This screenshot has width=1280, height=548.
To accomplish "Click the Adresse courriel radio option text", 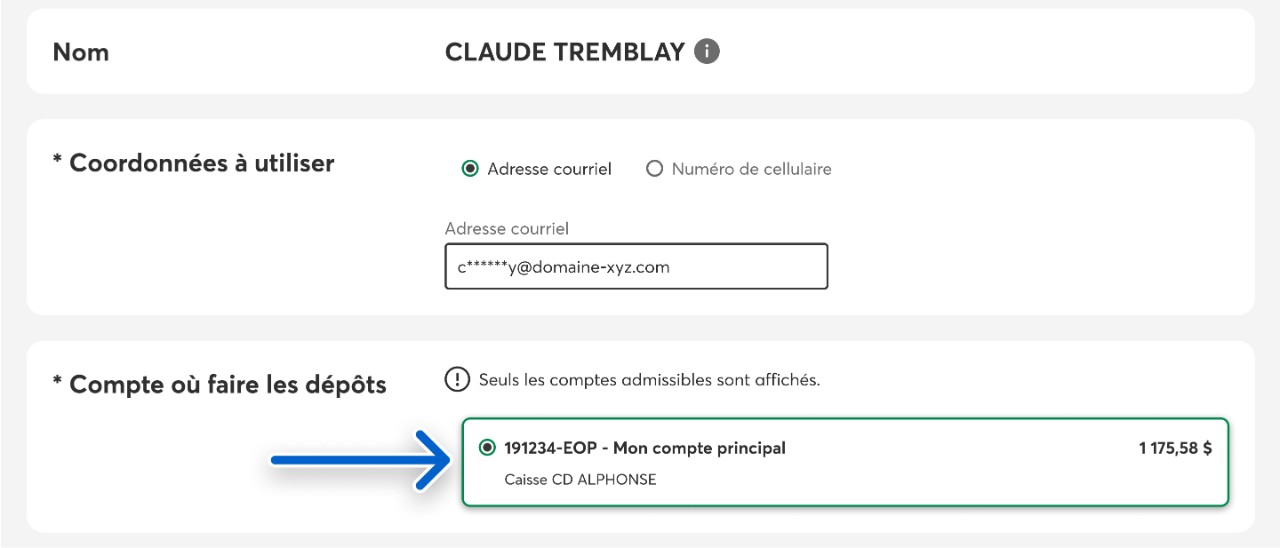I will [x=549, y=169].
